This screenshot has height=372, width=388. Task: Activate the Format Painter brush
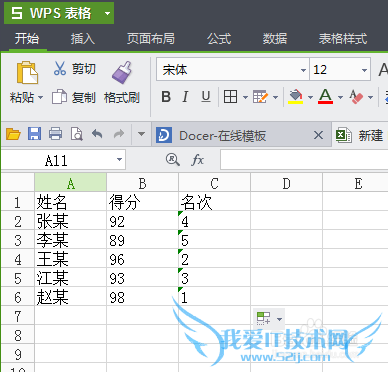click(x=122, y=72)
